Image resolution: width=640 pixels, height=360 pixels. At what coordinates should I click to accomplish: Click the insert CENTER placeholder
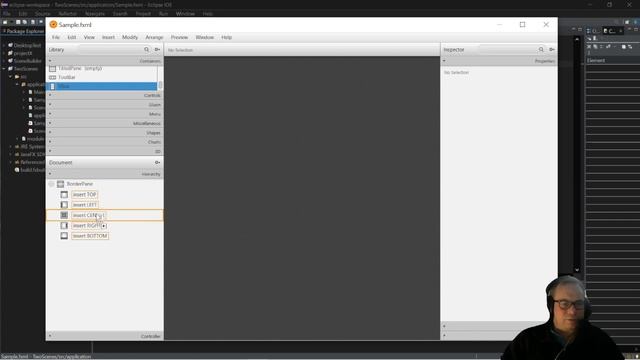click(x=89, y=215)
